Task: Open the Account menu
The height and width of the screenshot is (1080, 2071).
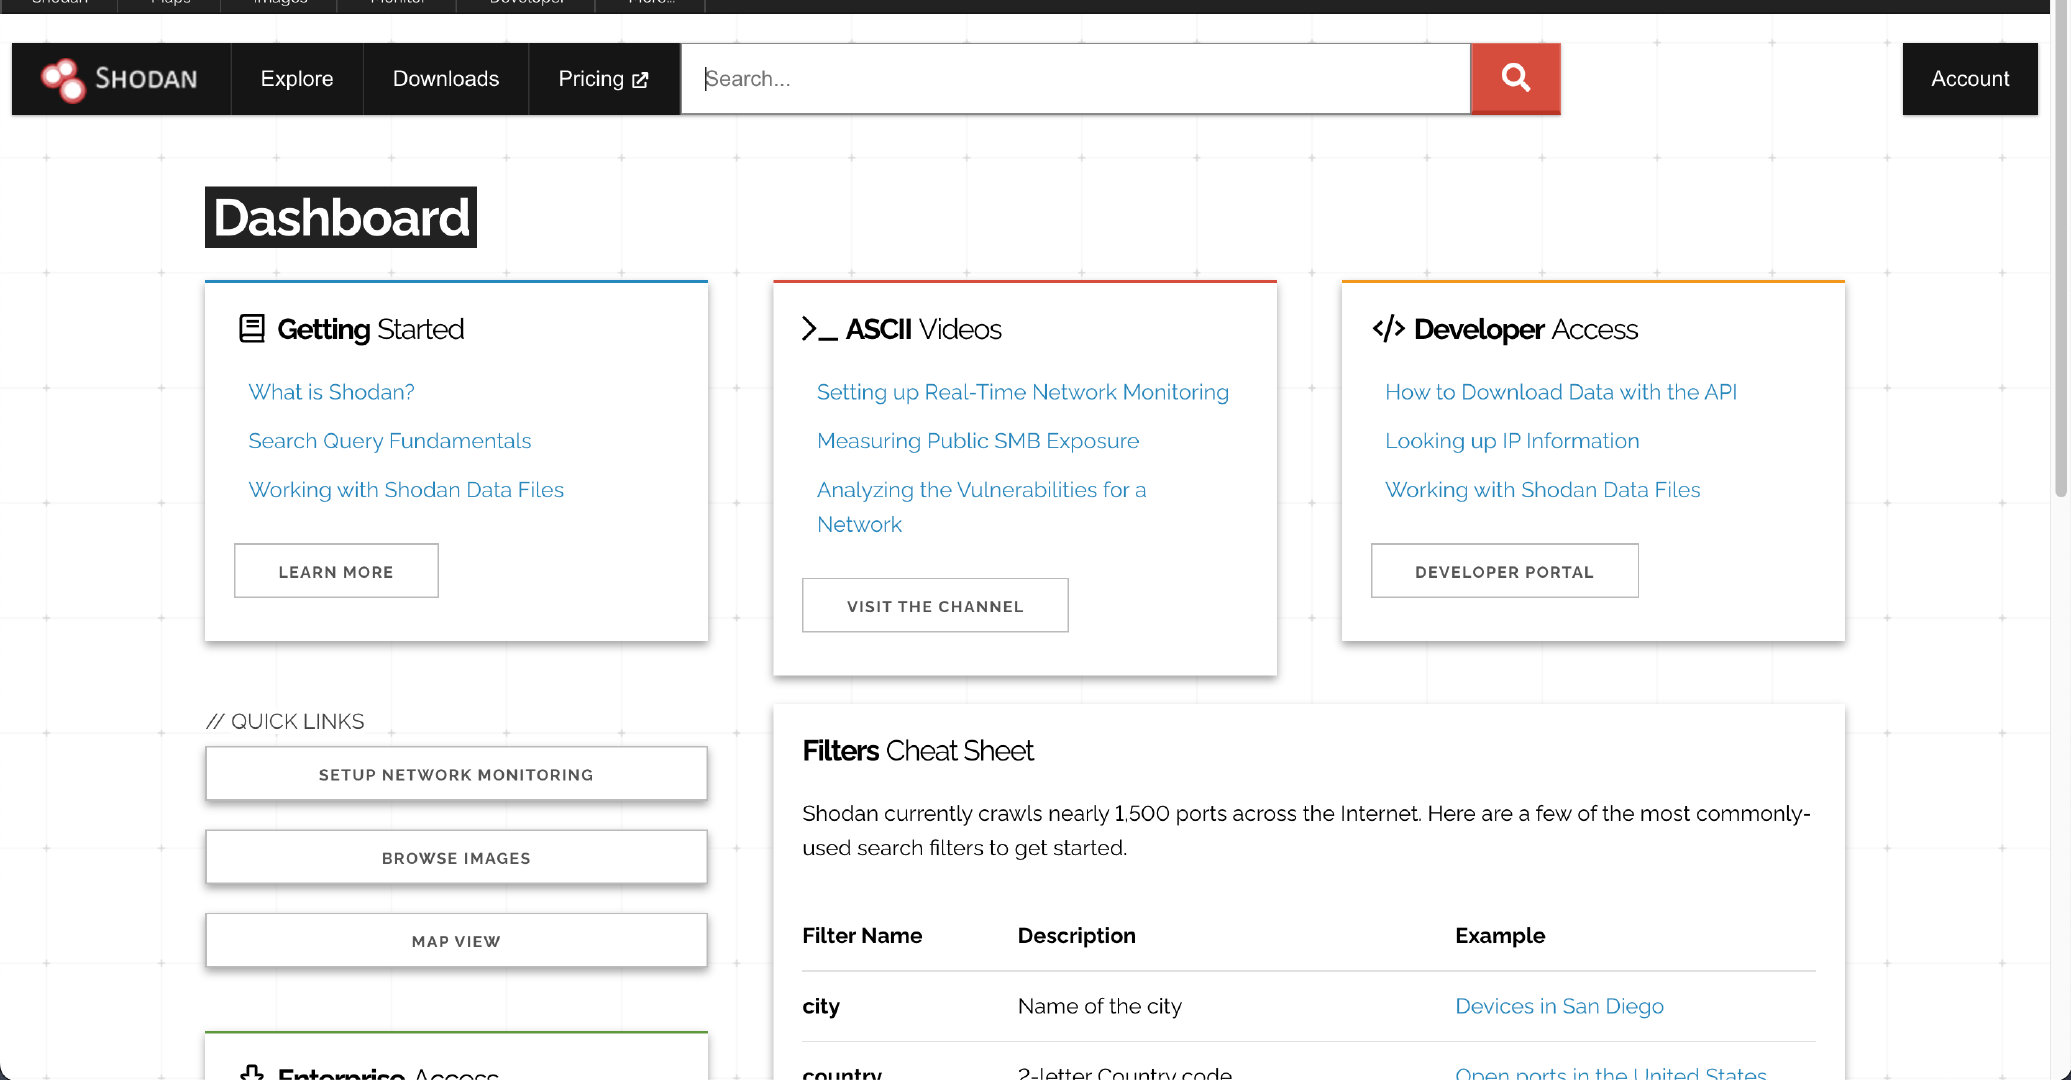Action: (1969, 79)
